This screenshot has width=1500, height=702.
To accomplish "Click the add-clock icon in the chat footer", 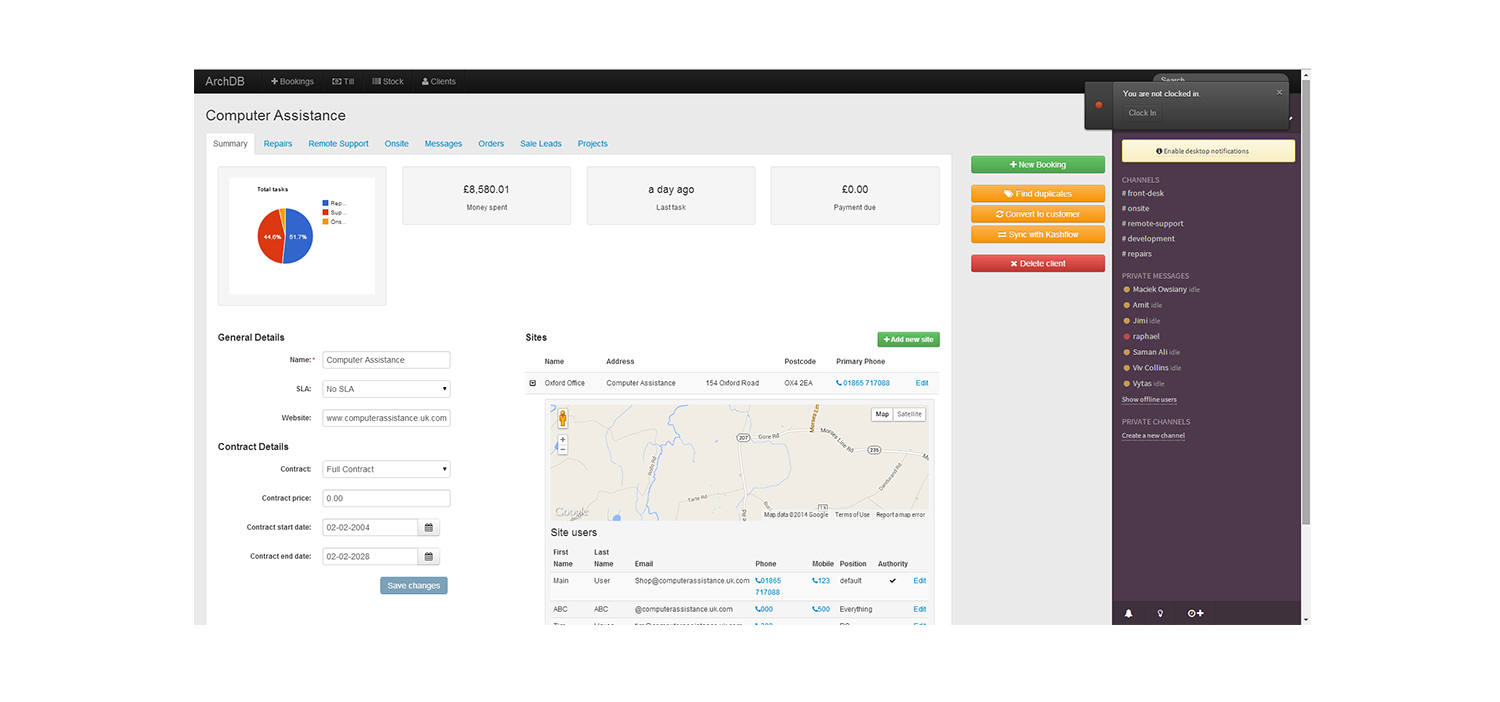I will coord(1195,613).
